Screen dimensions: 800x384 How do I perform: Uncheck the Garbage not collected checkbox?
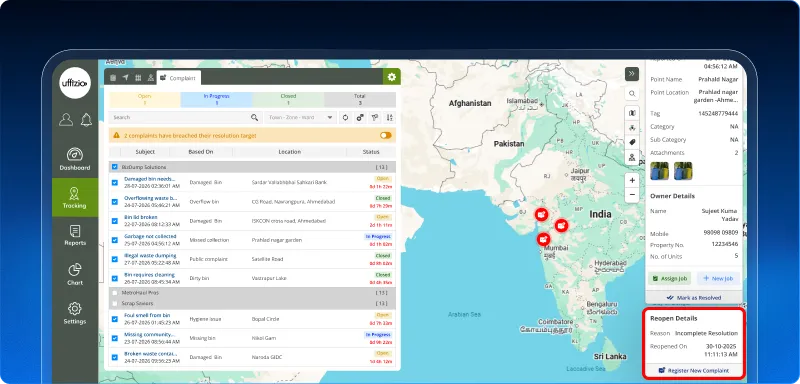tap(114, 240)
